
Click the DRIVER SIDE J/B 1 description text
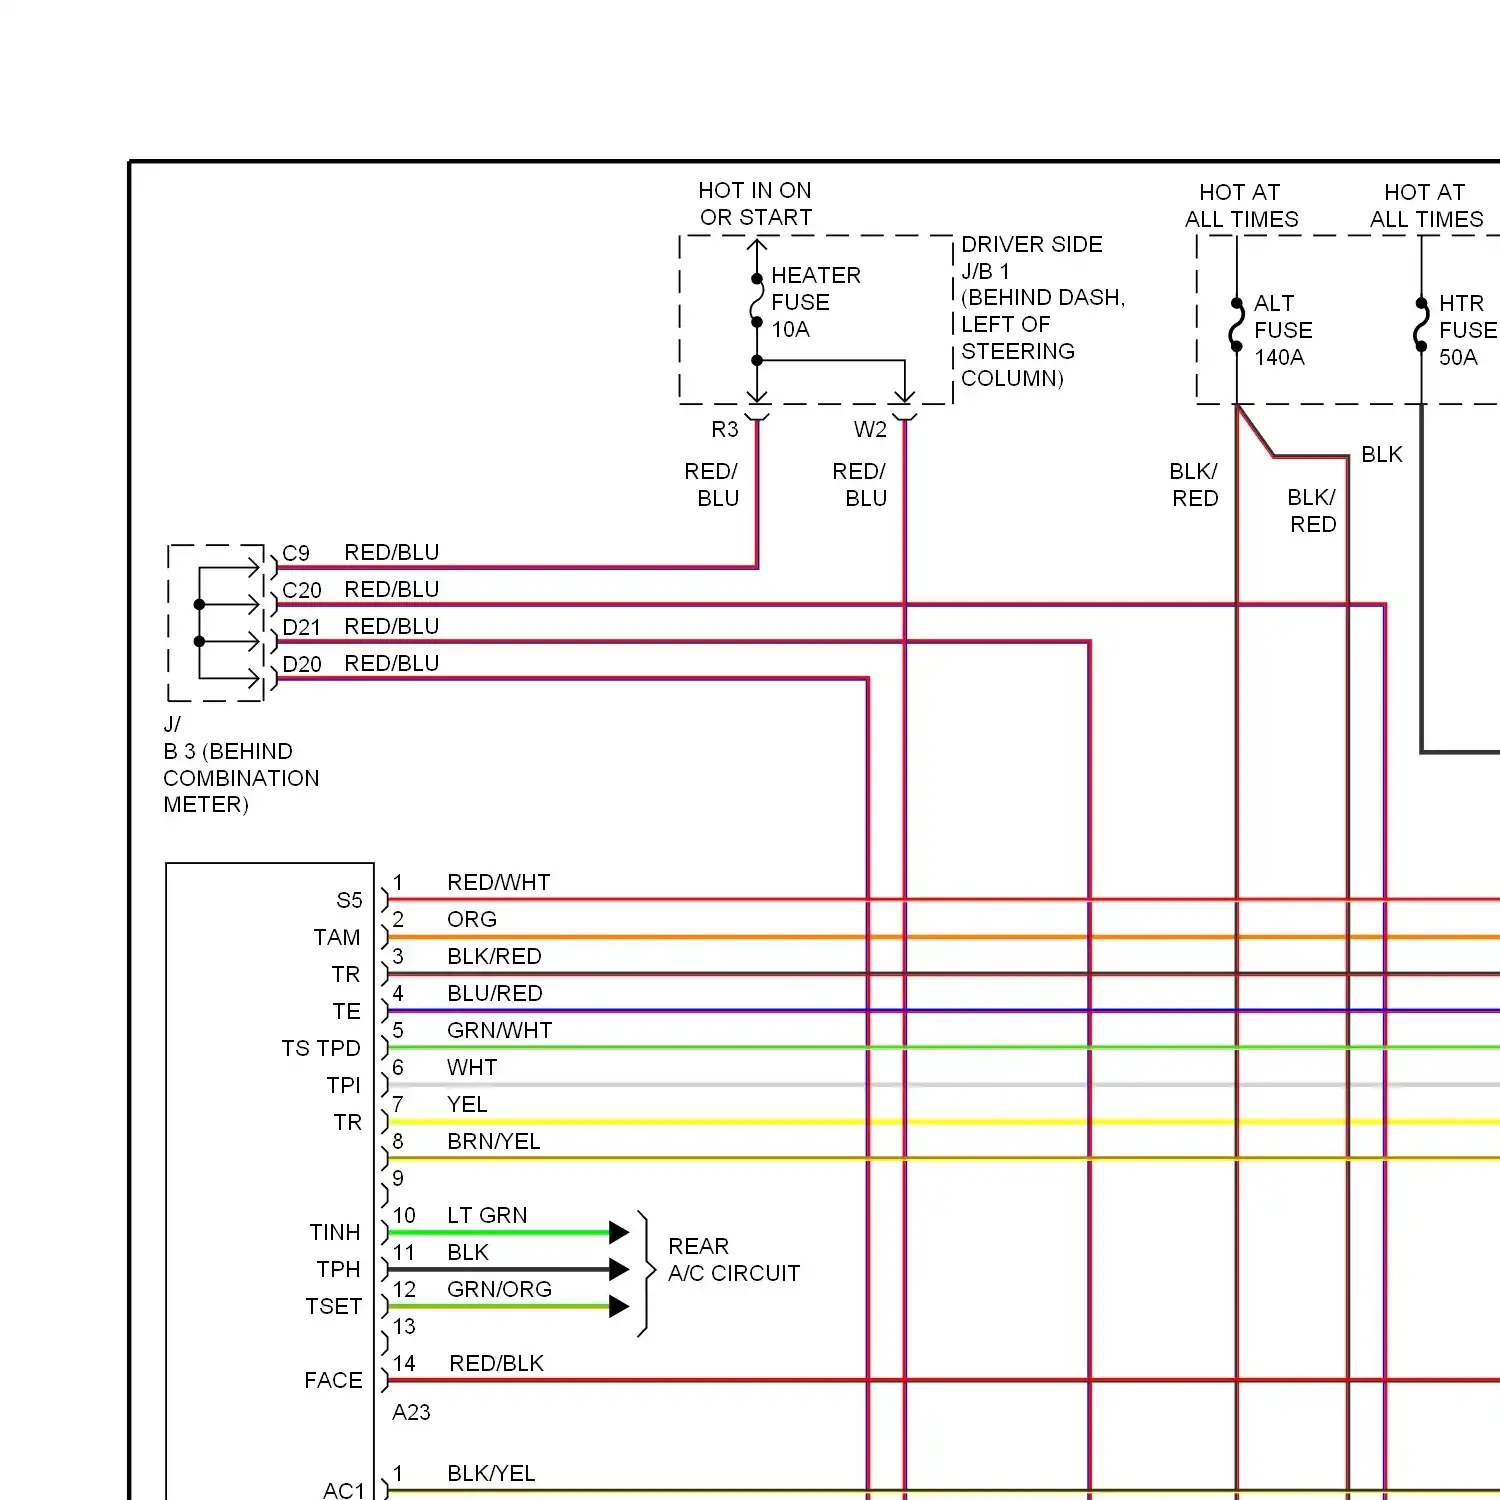(1043, 311)
